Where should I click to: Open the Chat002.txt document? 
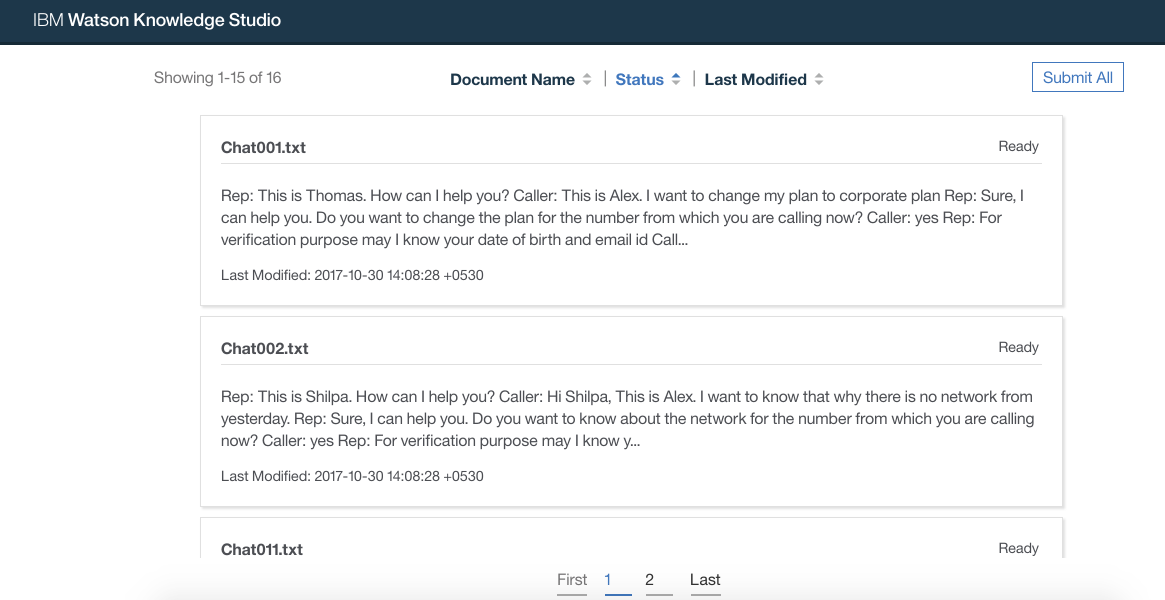[x=265, y=348]
